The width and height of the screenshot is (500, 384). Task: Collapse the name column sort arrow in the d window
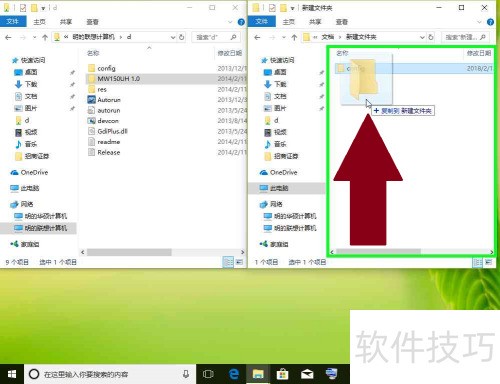pyautogui.click(x=149, y=48)
